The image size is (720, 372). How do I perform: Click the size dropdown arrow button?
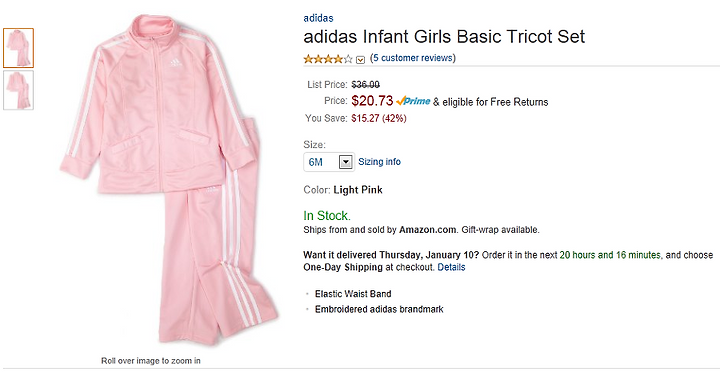point(346,162)
